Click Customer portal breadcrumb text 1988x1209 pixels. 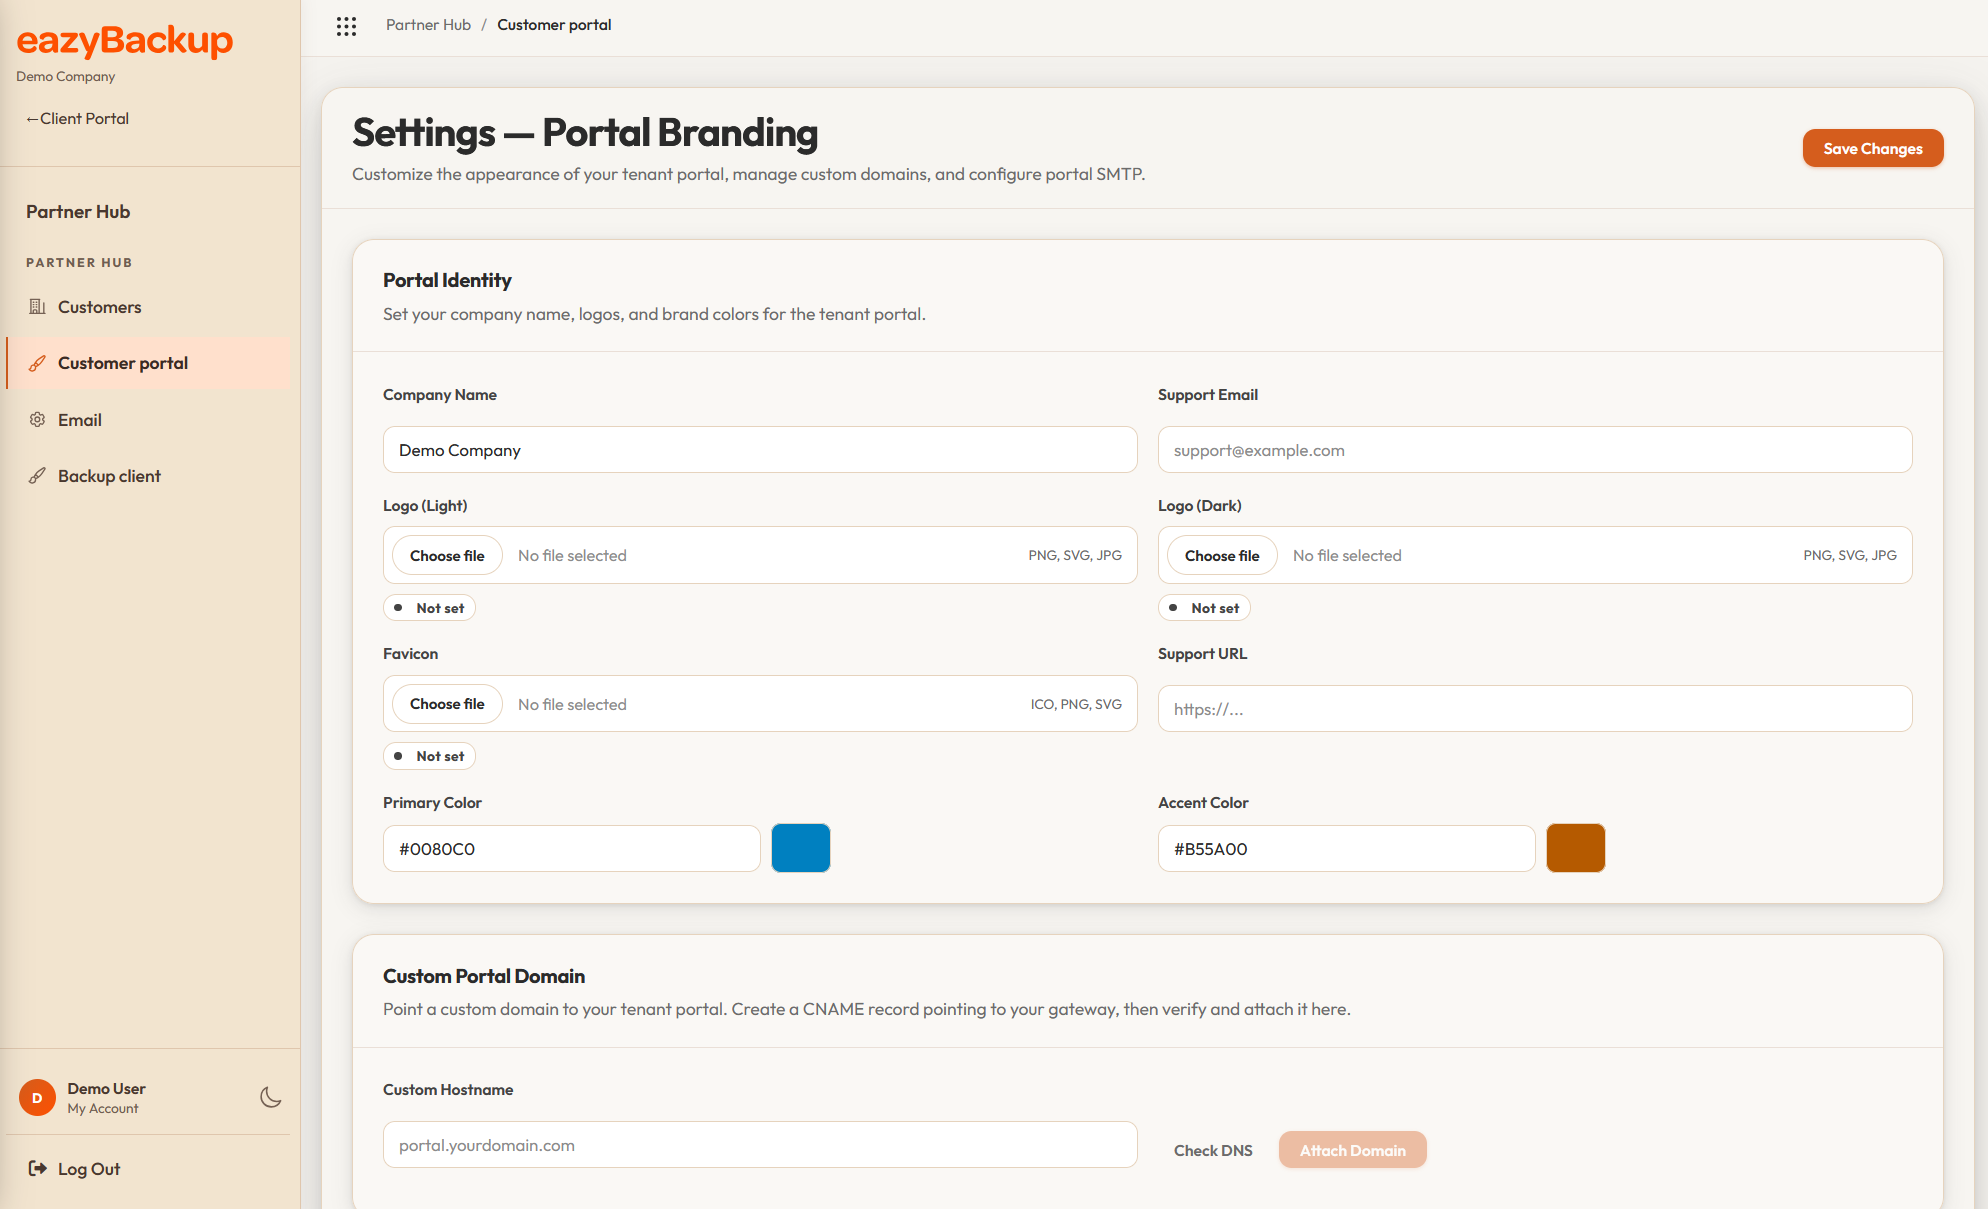tap(554, 25)
